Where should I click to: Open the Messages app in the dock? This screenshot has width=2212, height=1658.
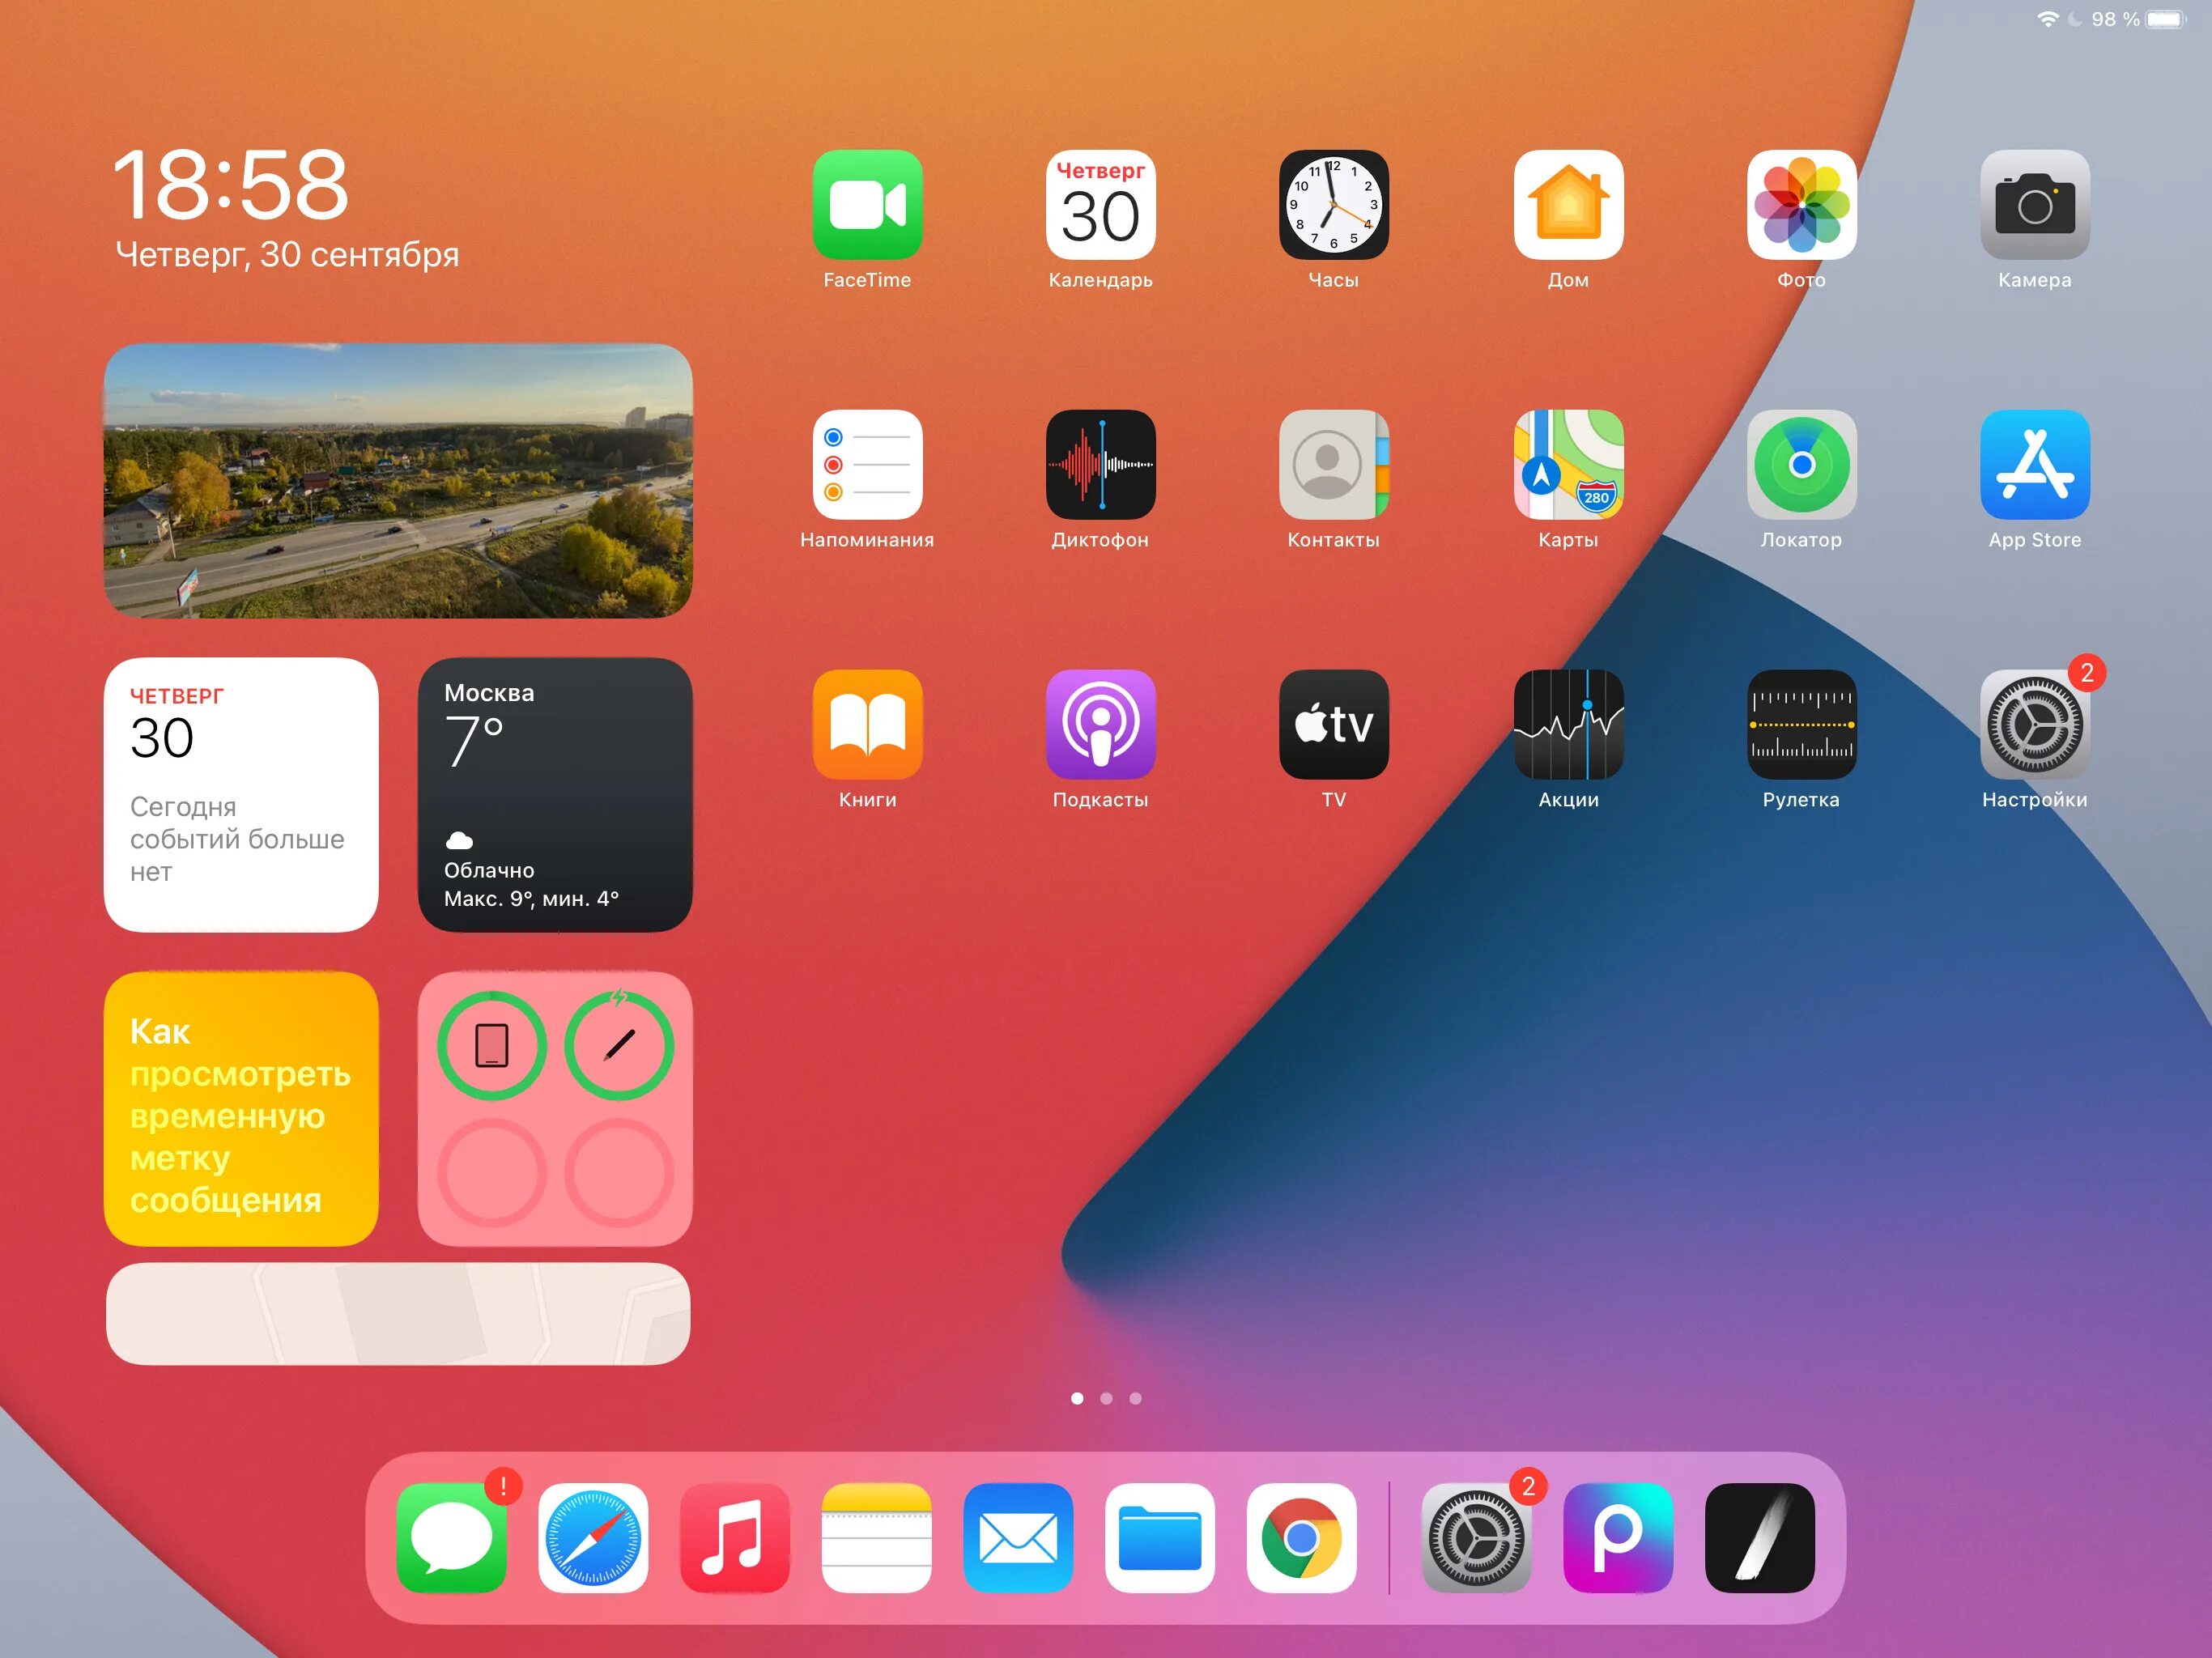(x=451, y=1537)
